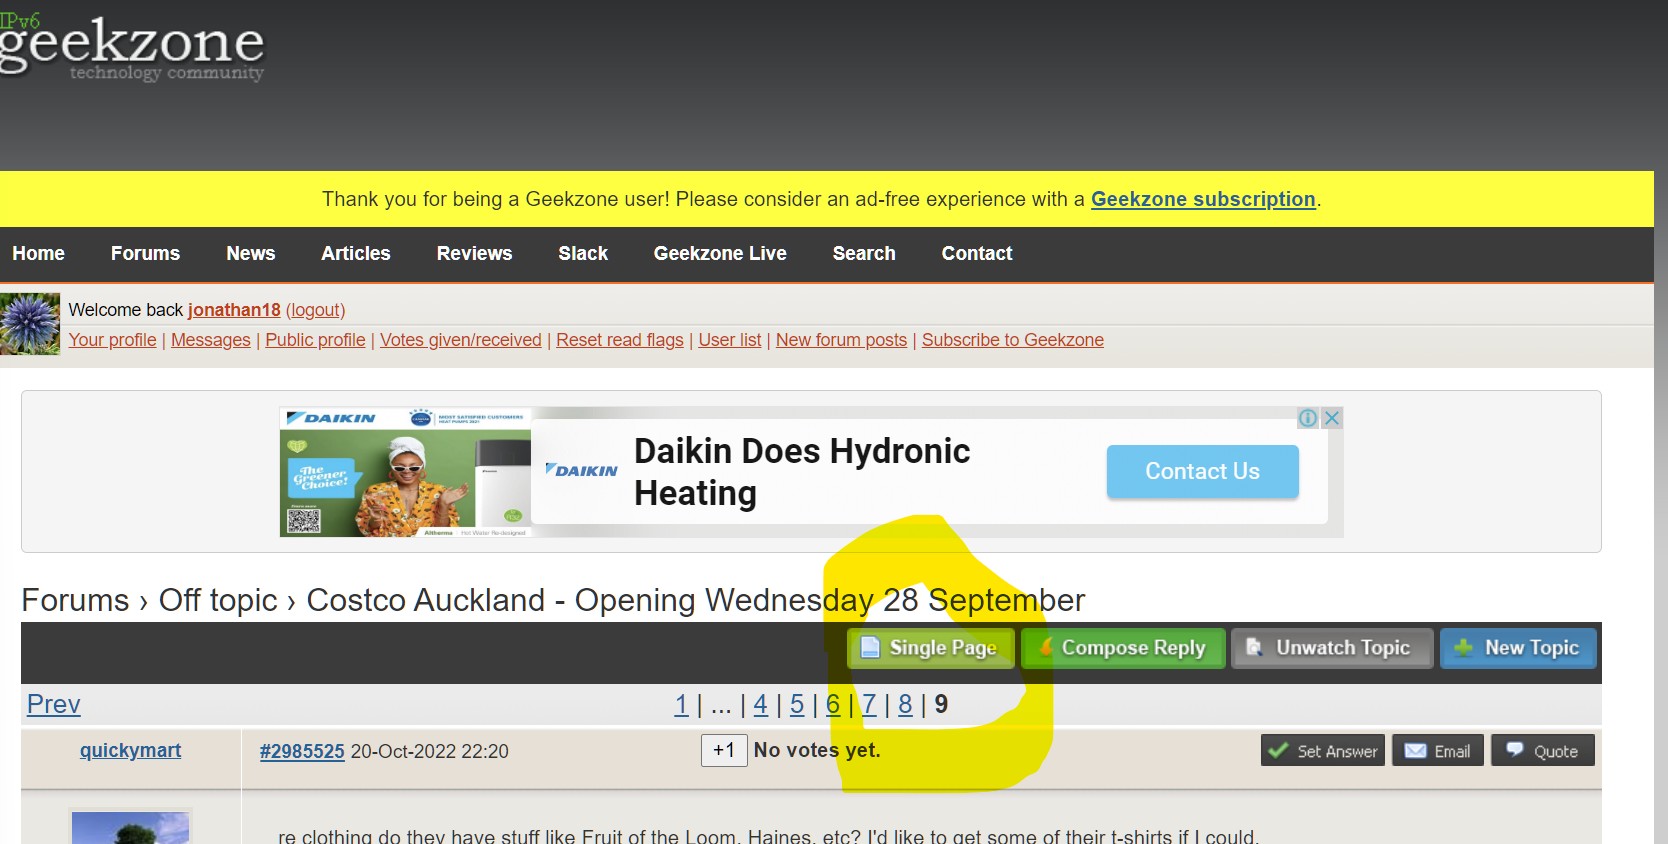The width and height of the screenshot is (1668, 844).
Task: Follow the Geekzone subscription link
Action: click(1203, 199)
